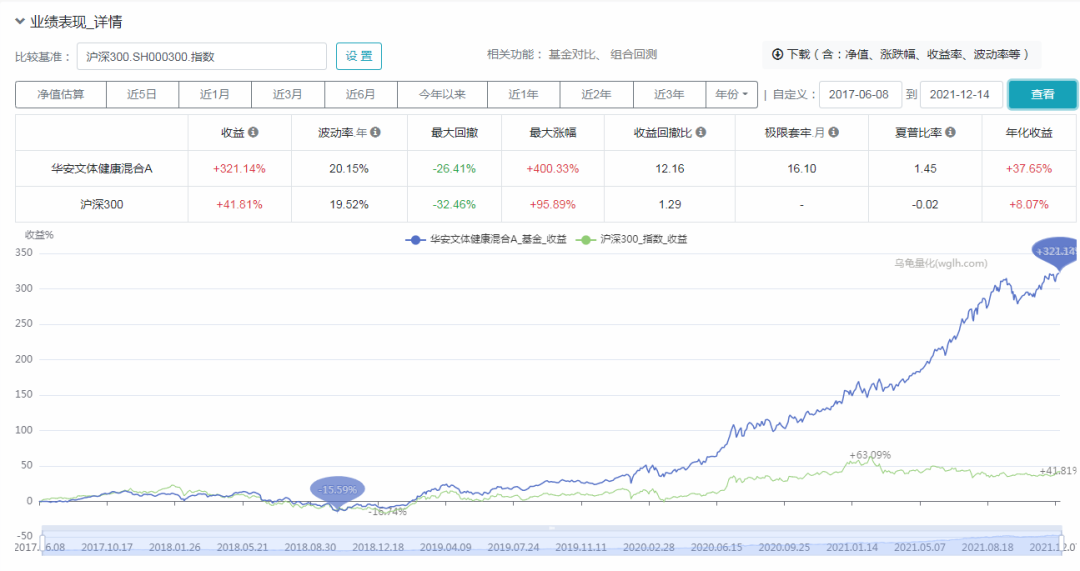Select the 近6月 period tab

(x=361, y=94)
